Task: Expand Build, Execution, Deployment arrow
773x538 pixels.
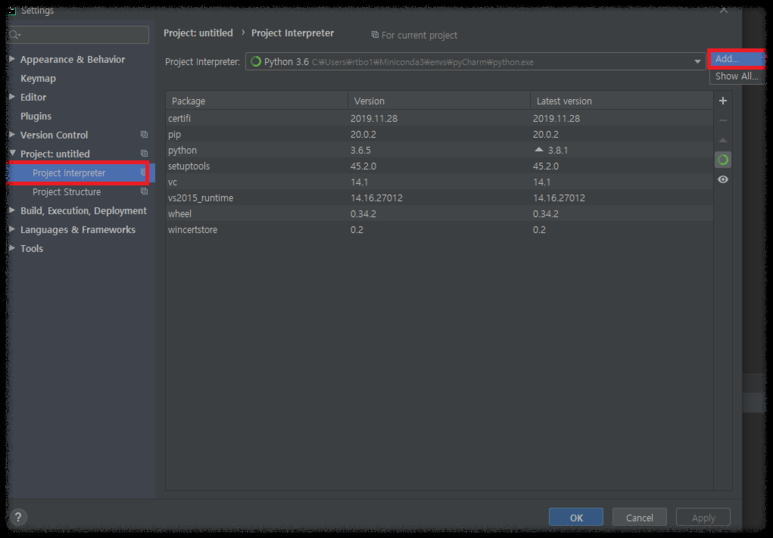Action: click(x=12, y=210)
